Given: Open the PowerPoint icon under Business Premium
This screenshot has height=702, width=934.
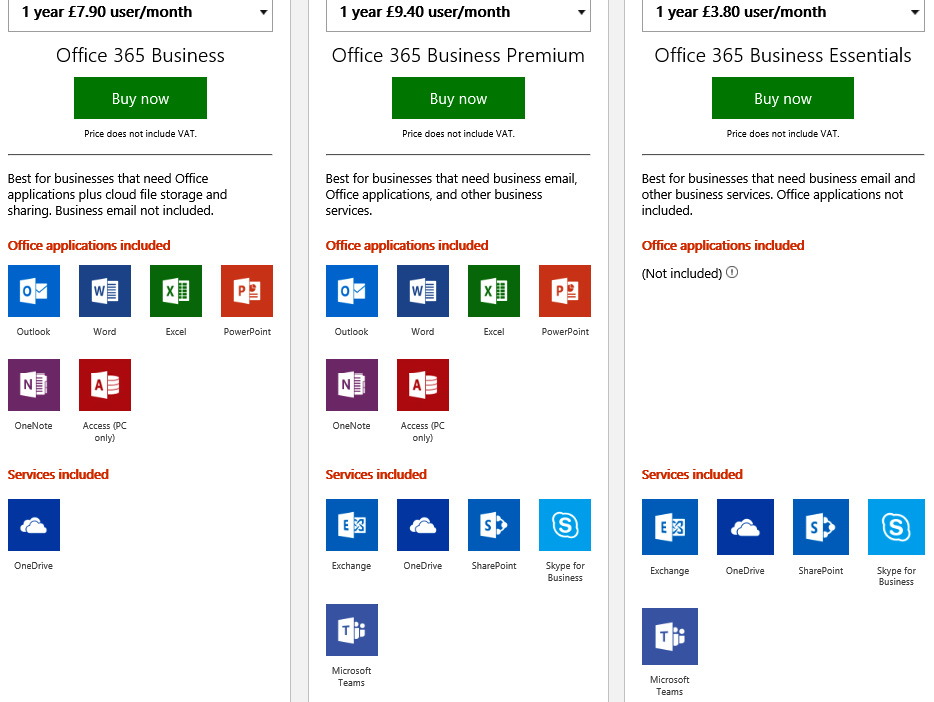Looking at the screenshot, I should click(565, 291).
